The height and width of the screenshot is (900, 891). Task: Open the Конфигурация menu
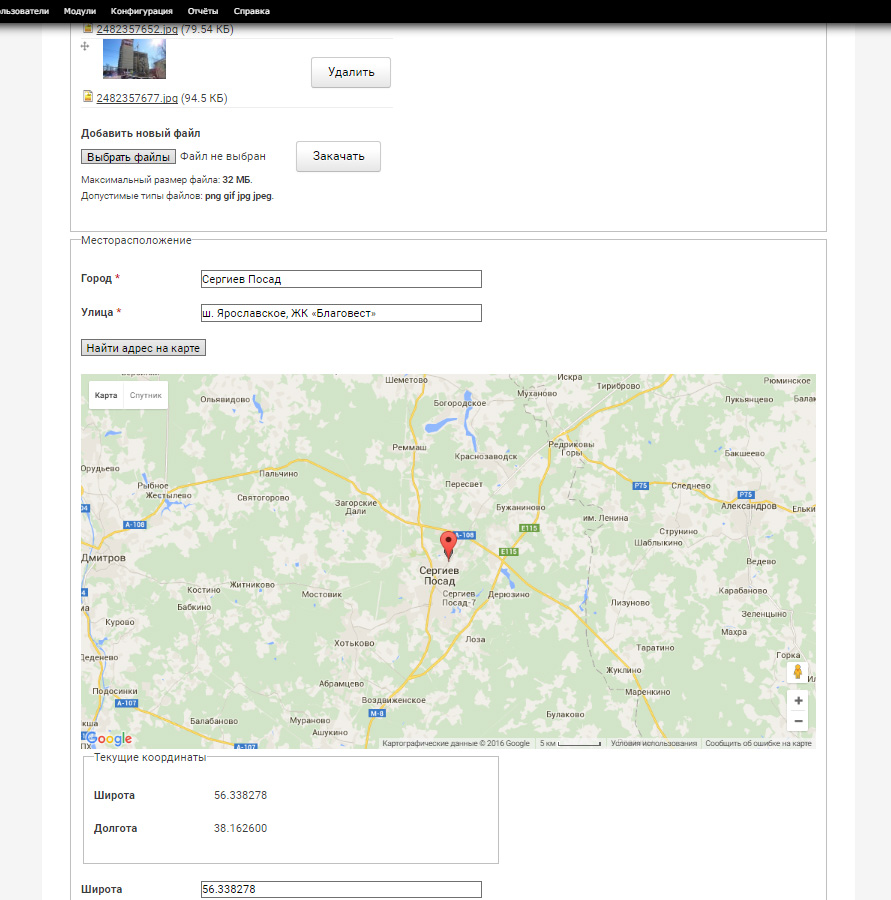click(x=142, y=11)
